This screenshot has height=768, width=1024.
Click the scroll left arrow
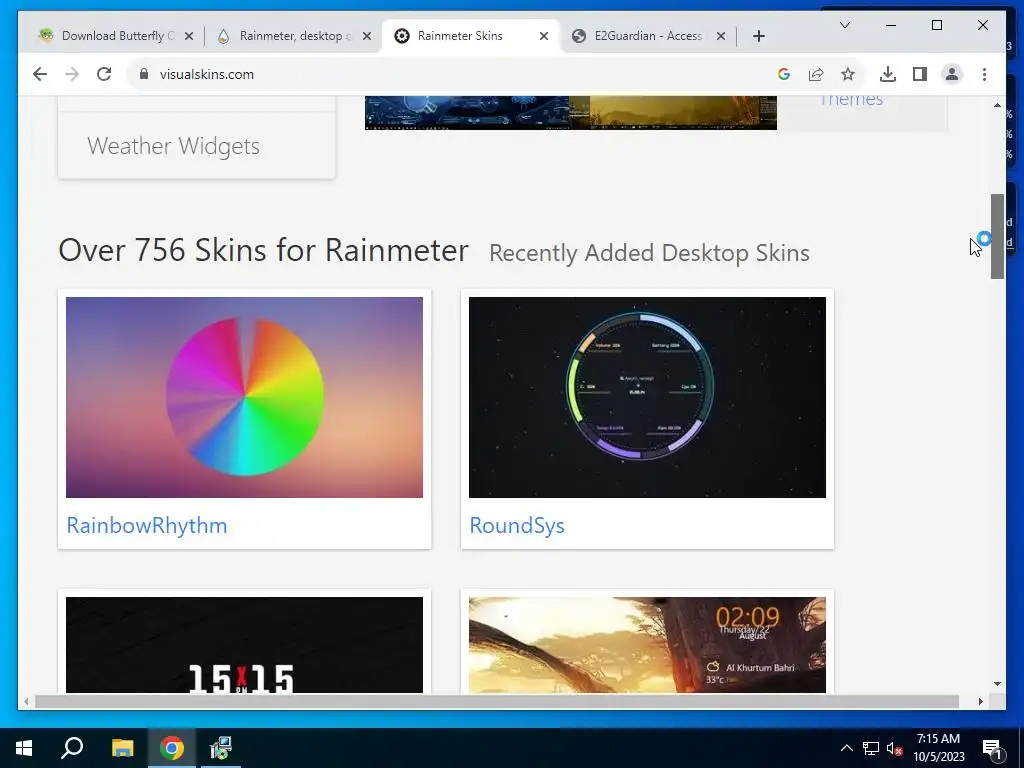(x=26, y=701)
